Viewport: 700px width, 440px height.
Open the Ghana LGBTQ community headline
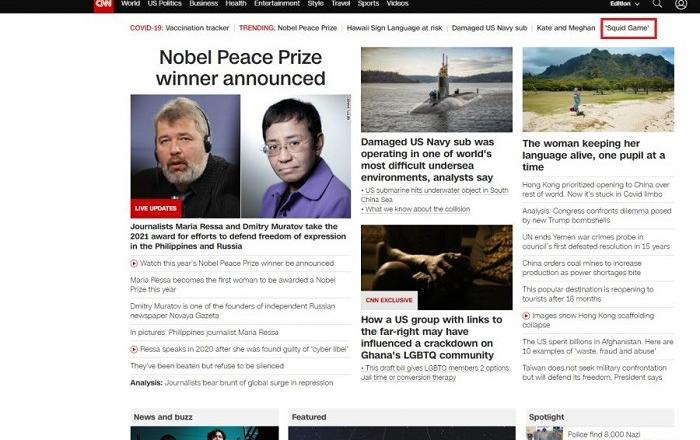432,337
